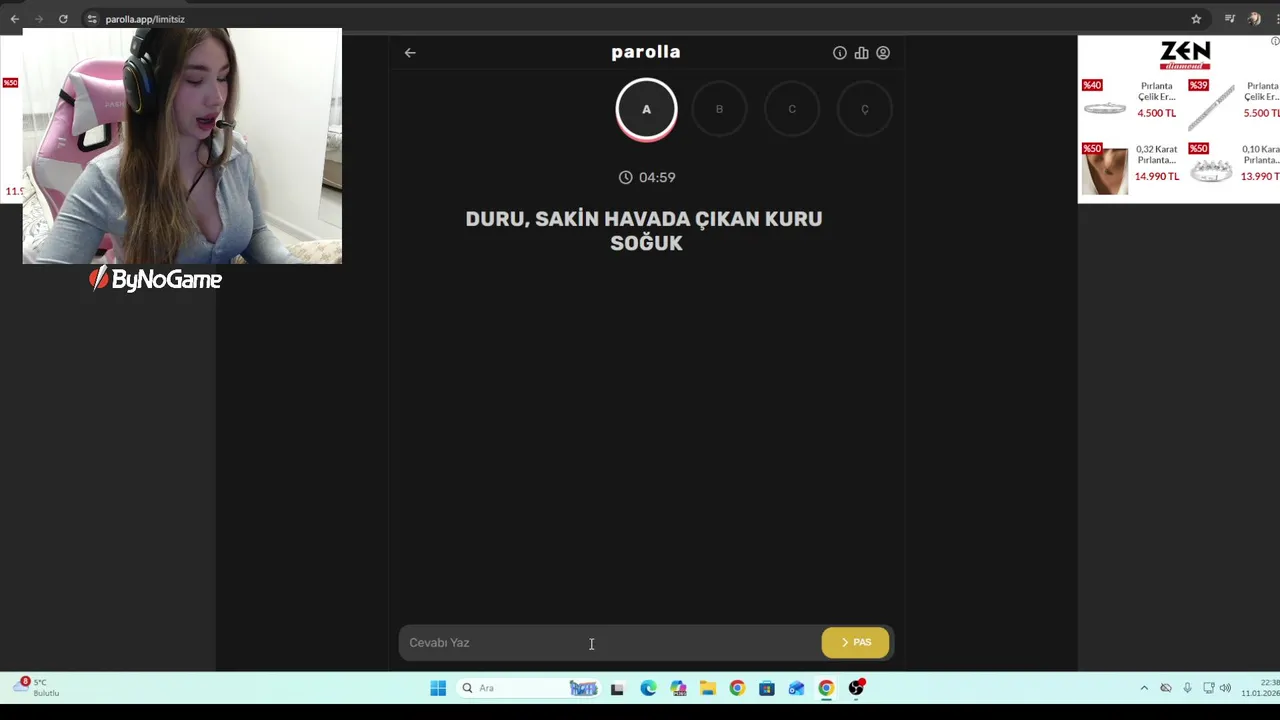Click the PAS skip button
The image size is (1280, 720).
click(855, 642)
